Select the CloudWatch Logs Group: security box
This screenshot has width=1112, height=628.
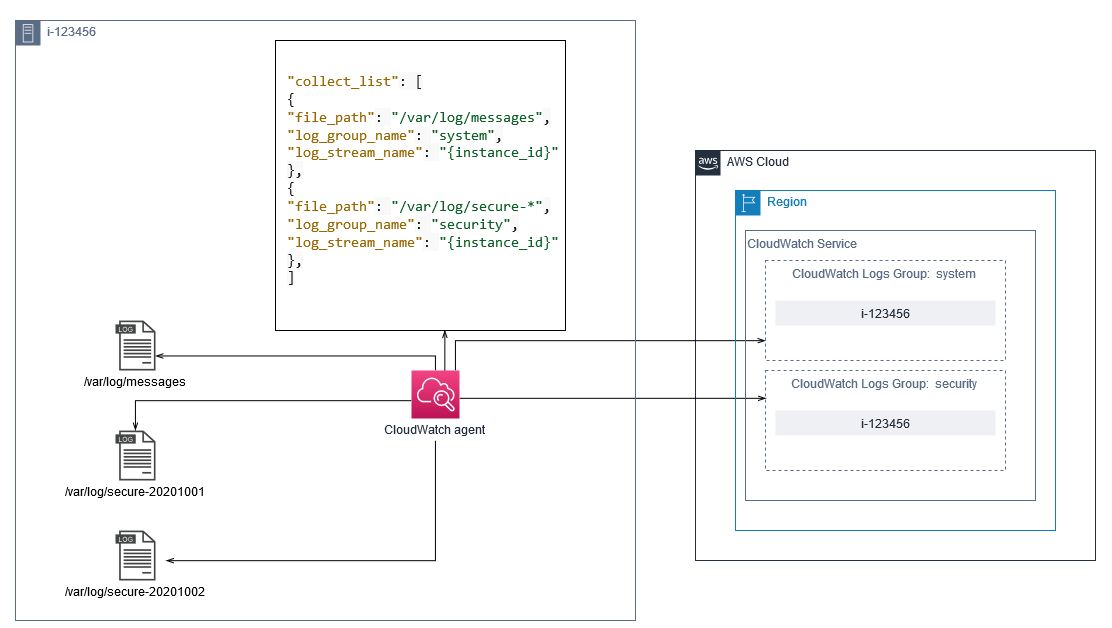pos(885,418)
